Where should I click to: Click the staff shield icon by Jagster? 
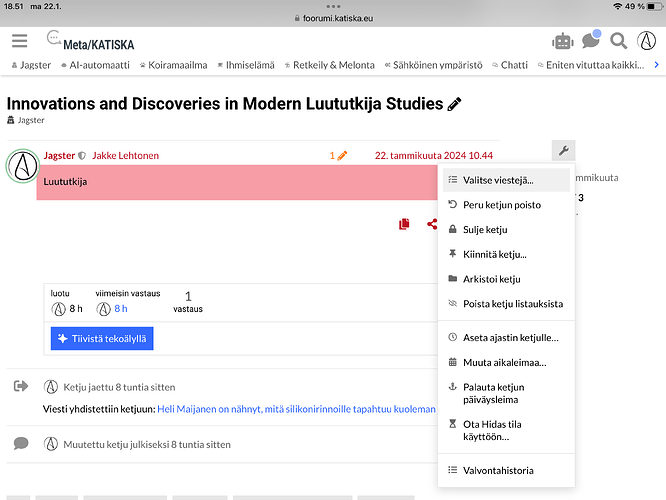click(x=82, y=156)
